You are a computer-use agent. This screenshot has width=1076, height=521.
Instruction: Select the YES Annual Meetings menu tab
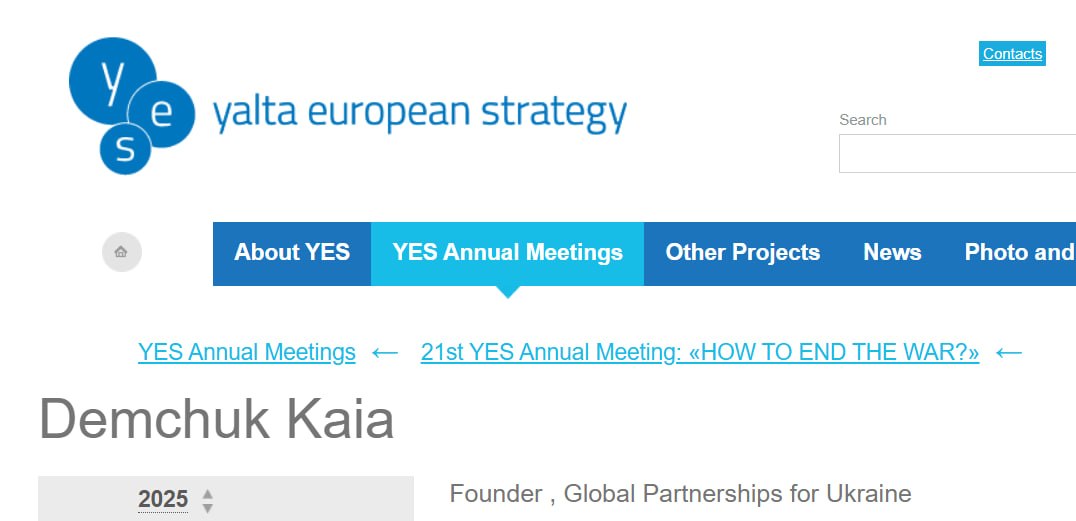click(x=507, y=253)
